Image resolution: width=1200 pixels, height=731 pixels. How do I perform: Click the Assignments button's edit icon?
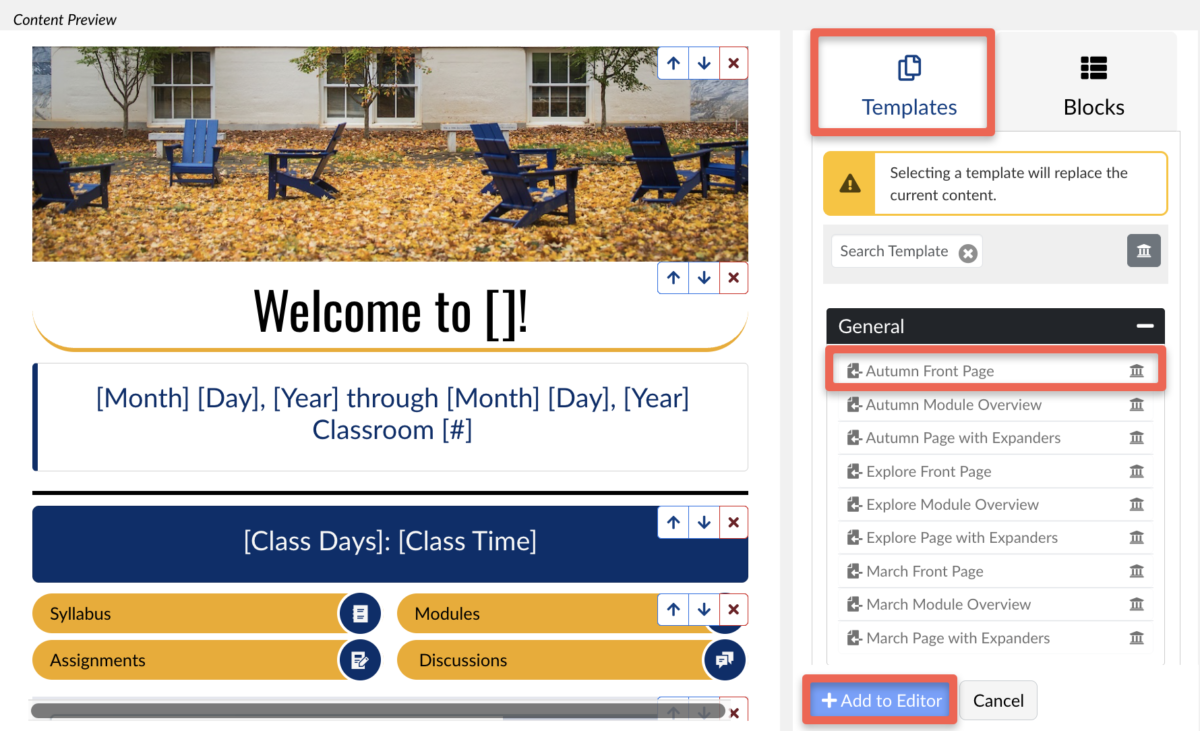(360, 660)
